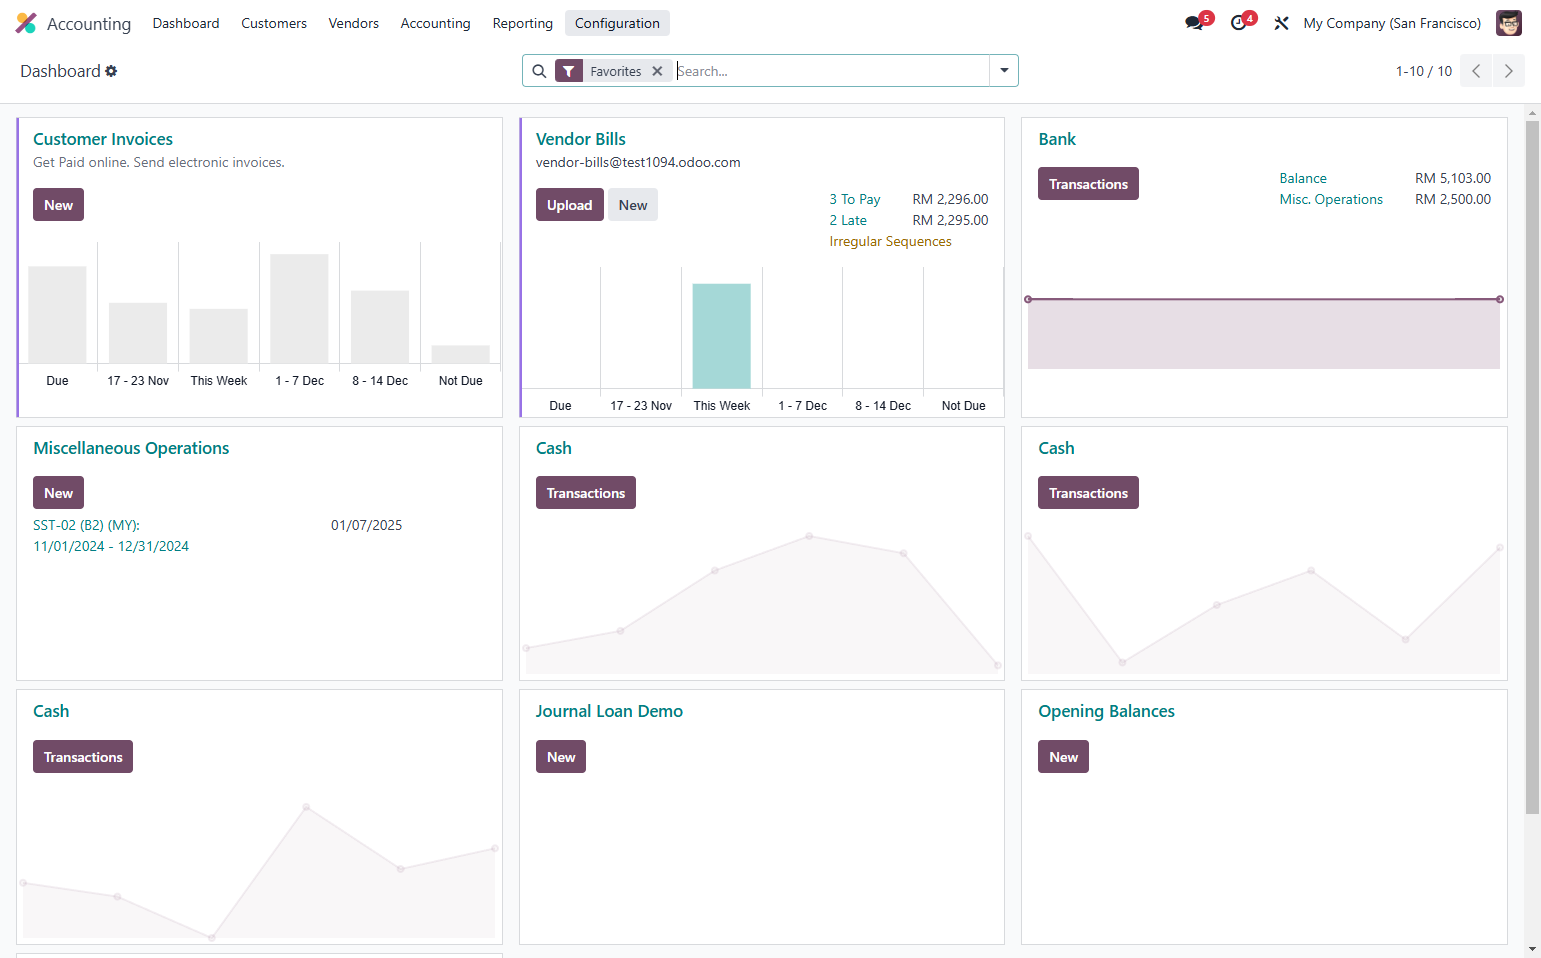Open Dashboard settings gear icon
This screenshot has width=1541, height=958.
coord(111,71)
